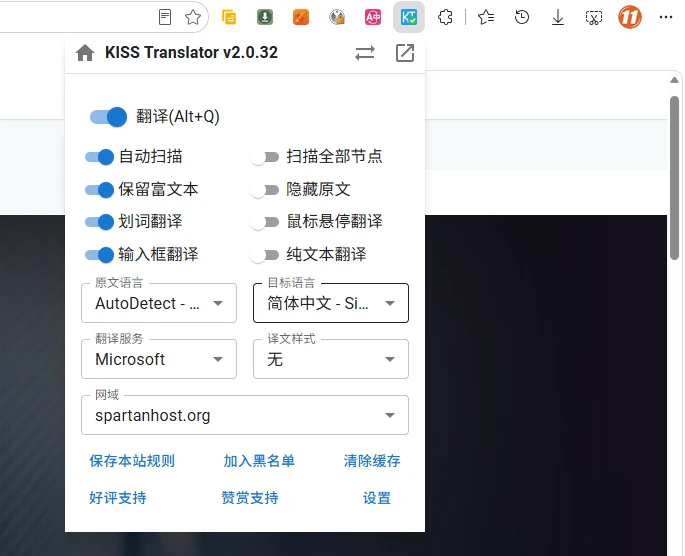Click 清除缓存 link
Screen dimensions: 685x556
pos(372,461)
